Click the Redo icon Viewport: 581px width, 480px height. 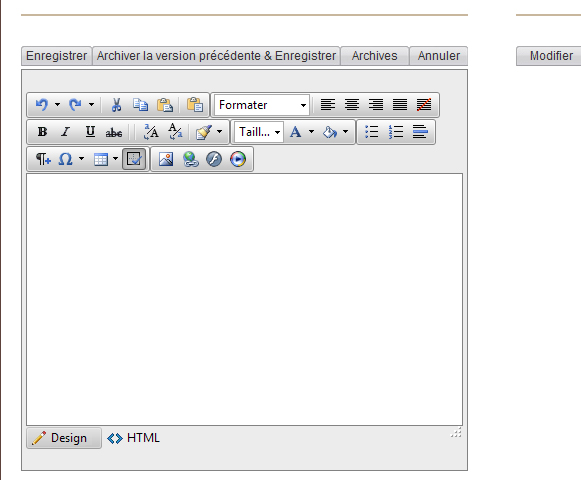click(75, 105)
